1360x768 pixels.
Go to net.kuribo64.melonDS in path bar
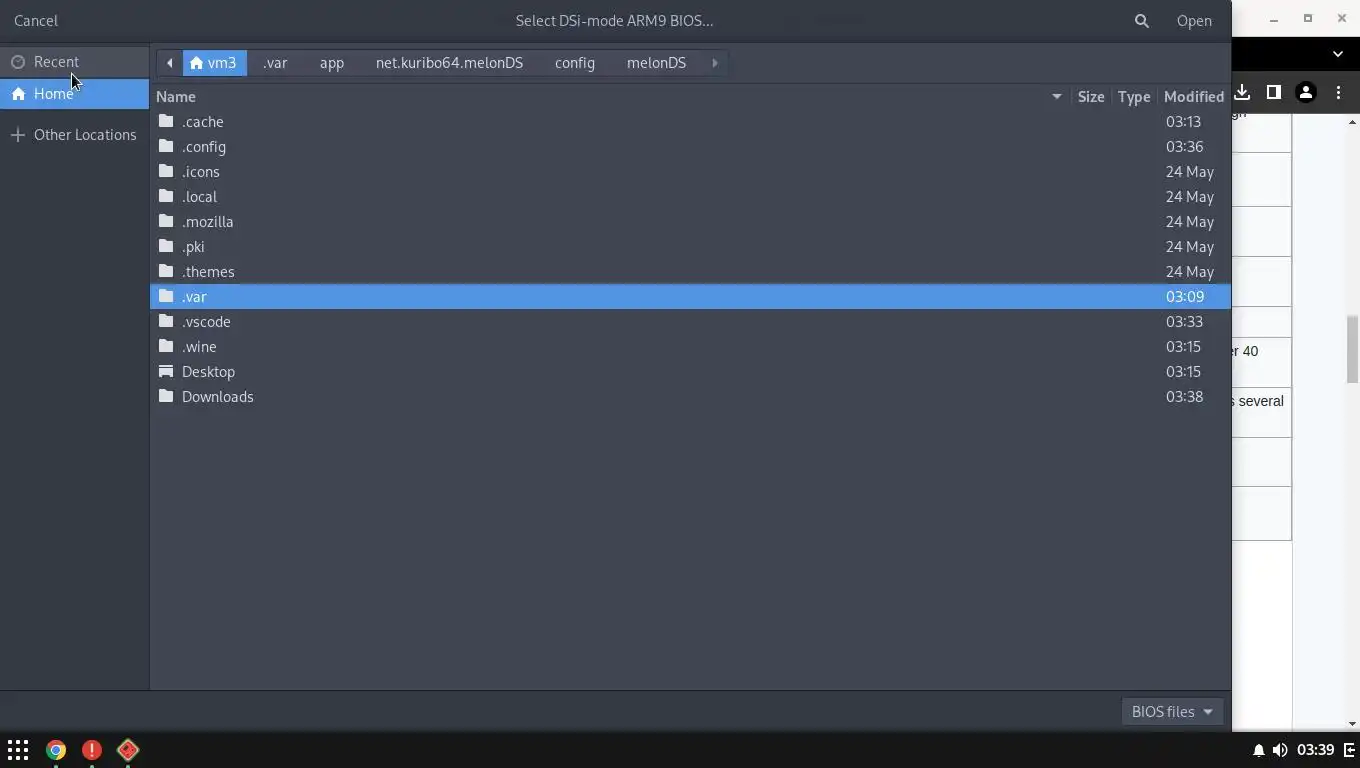point(449,63)
